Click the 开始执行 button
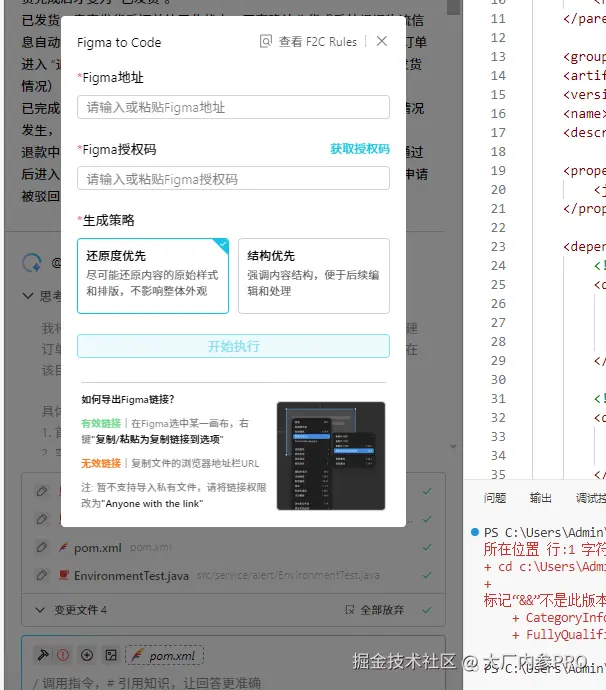The image size is (606, 690). (x=233, y=346)
